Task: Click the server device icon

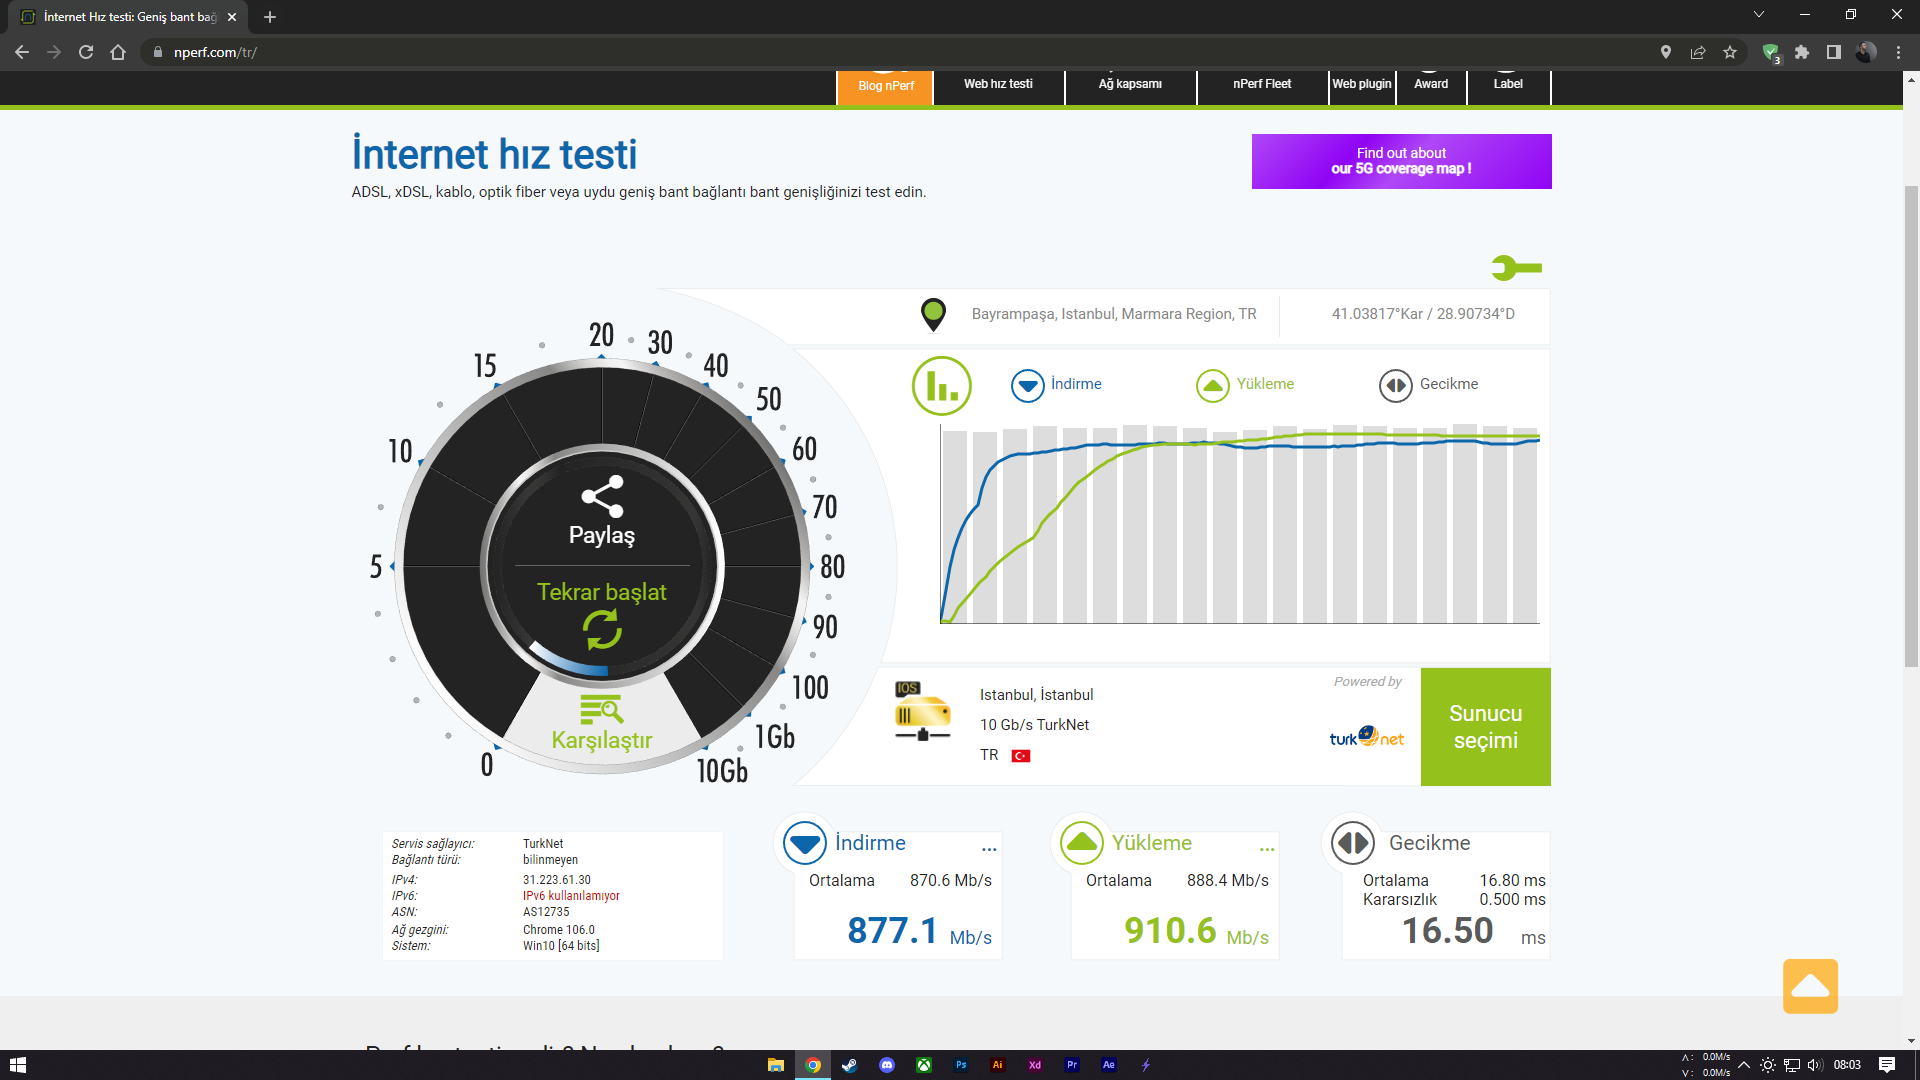Action: click(x=922, y=711)
